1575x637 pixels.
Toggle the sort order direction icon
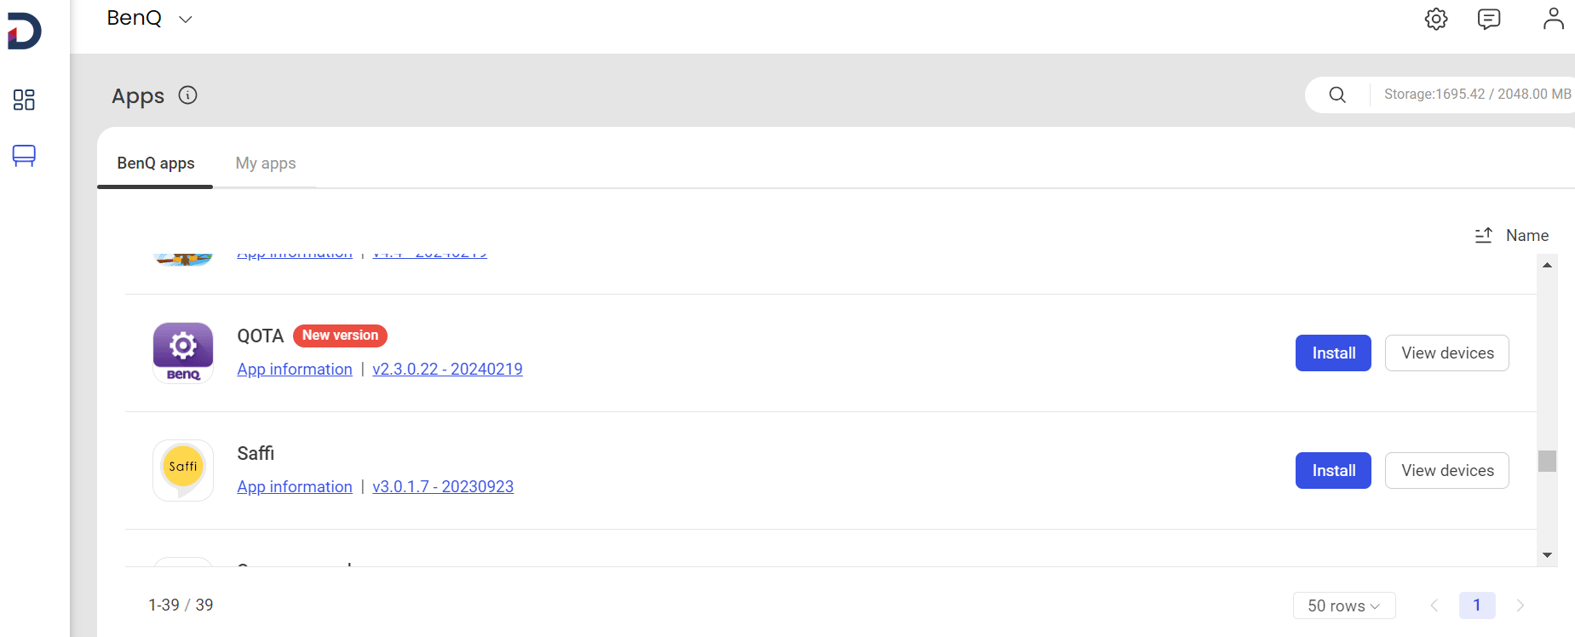pyautogui.click(x=1483, y=234)
